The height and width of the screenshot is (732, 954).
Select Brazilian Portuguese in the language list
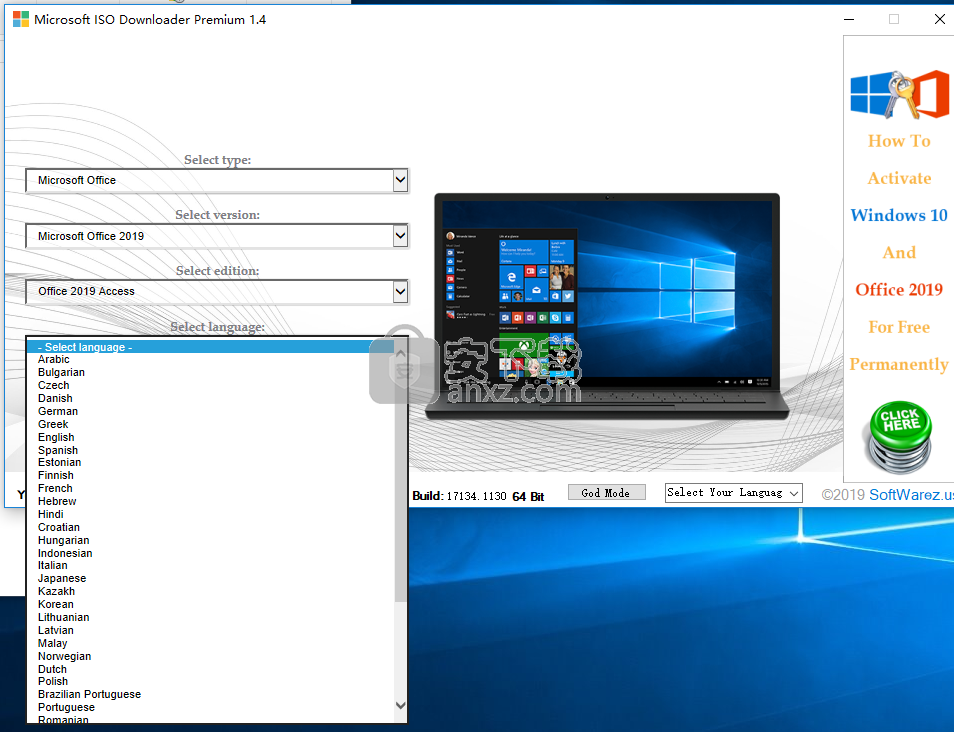point(89,694)
